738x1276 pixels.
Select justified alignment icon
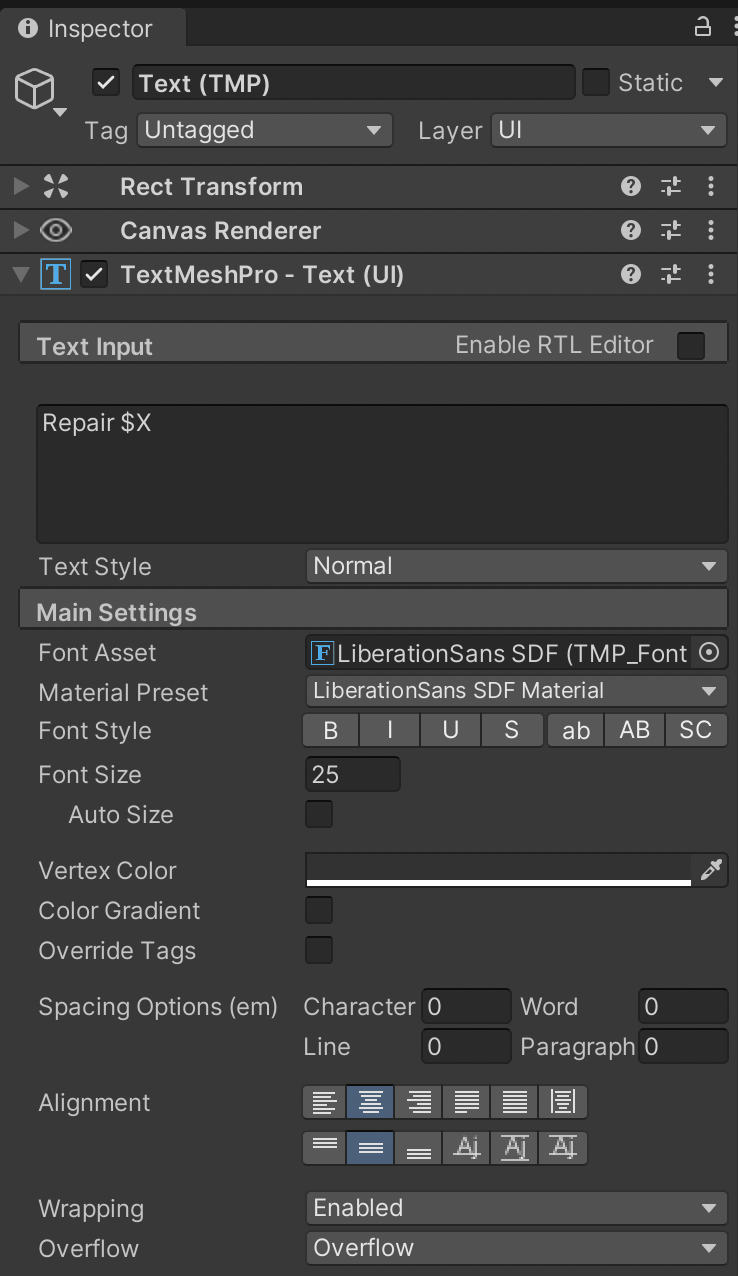coord(467,1102)
